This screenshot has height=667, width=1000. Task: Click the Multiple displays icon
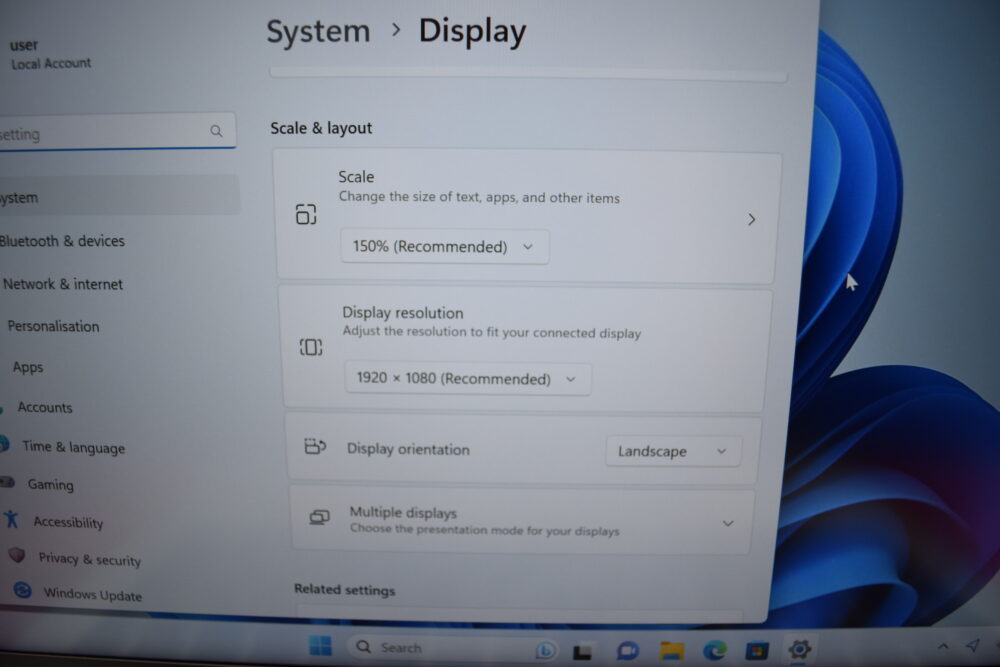[319, 517]
